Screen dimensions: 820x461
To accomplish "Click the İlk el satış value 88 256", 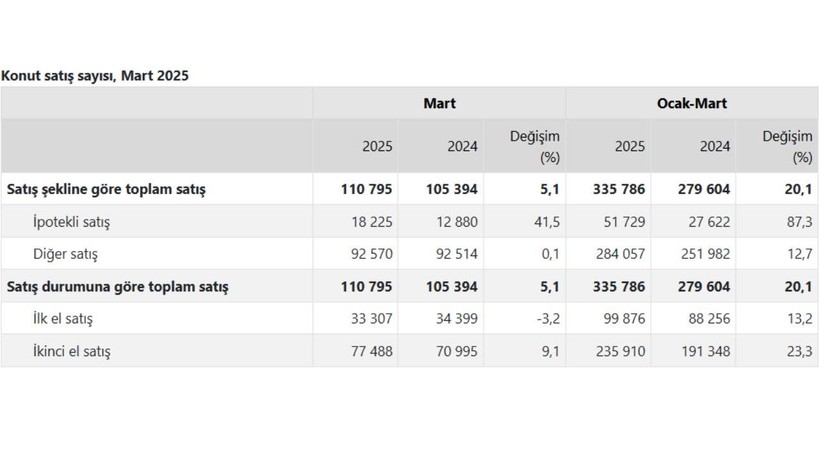I will click(710, 319).
